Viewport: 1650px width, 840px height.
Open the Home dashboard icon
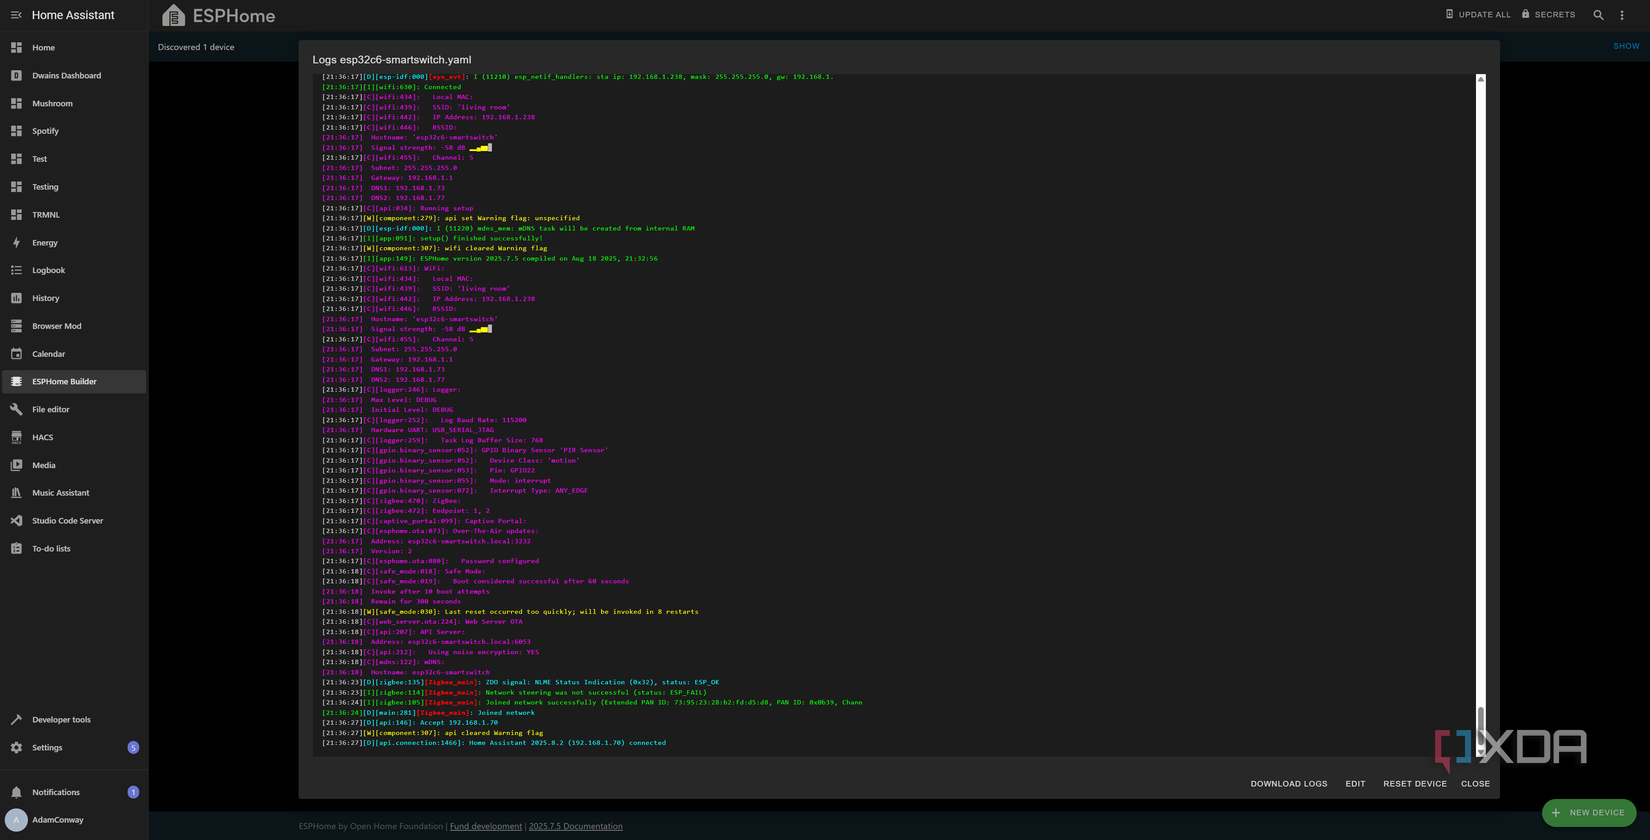coord(16,48)
